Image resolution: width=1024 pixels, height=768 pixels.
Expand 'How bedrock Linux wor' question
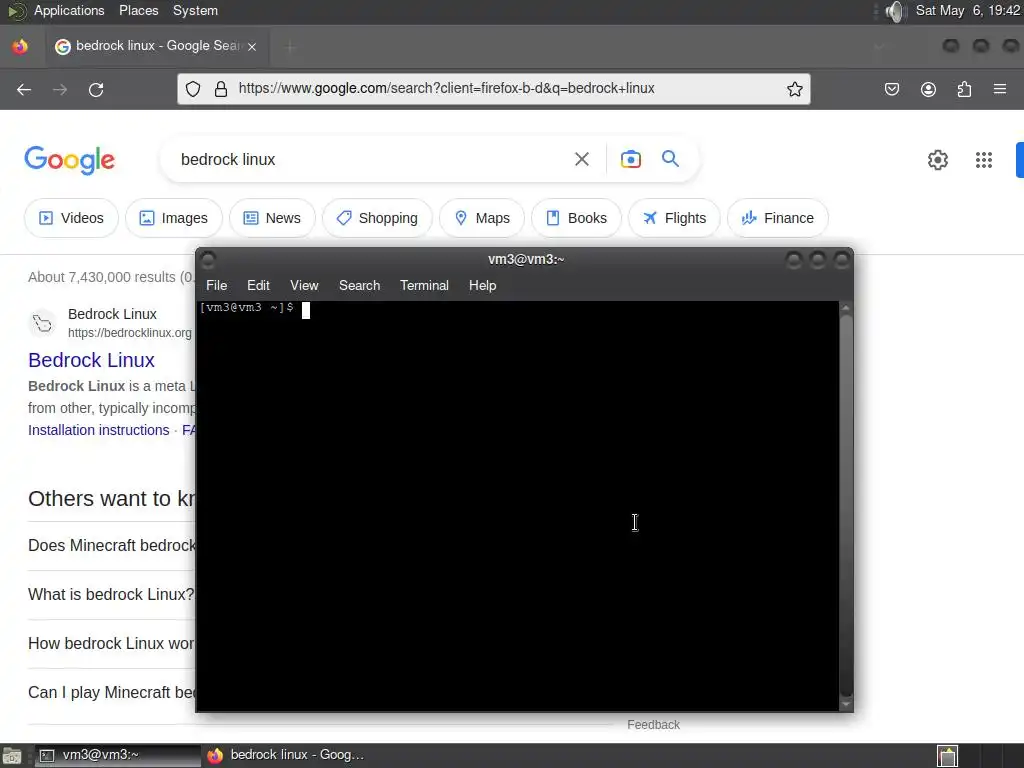[x=112, y=643]
